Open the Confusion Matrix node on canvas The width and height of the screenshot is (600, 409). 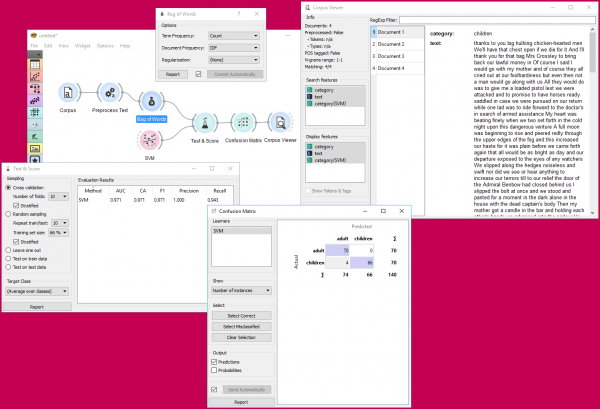pyautogui.click(x=243, y=122)
